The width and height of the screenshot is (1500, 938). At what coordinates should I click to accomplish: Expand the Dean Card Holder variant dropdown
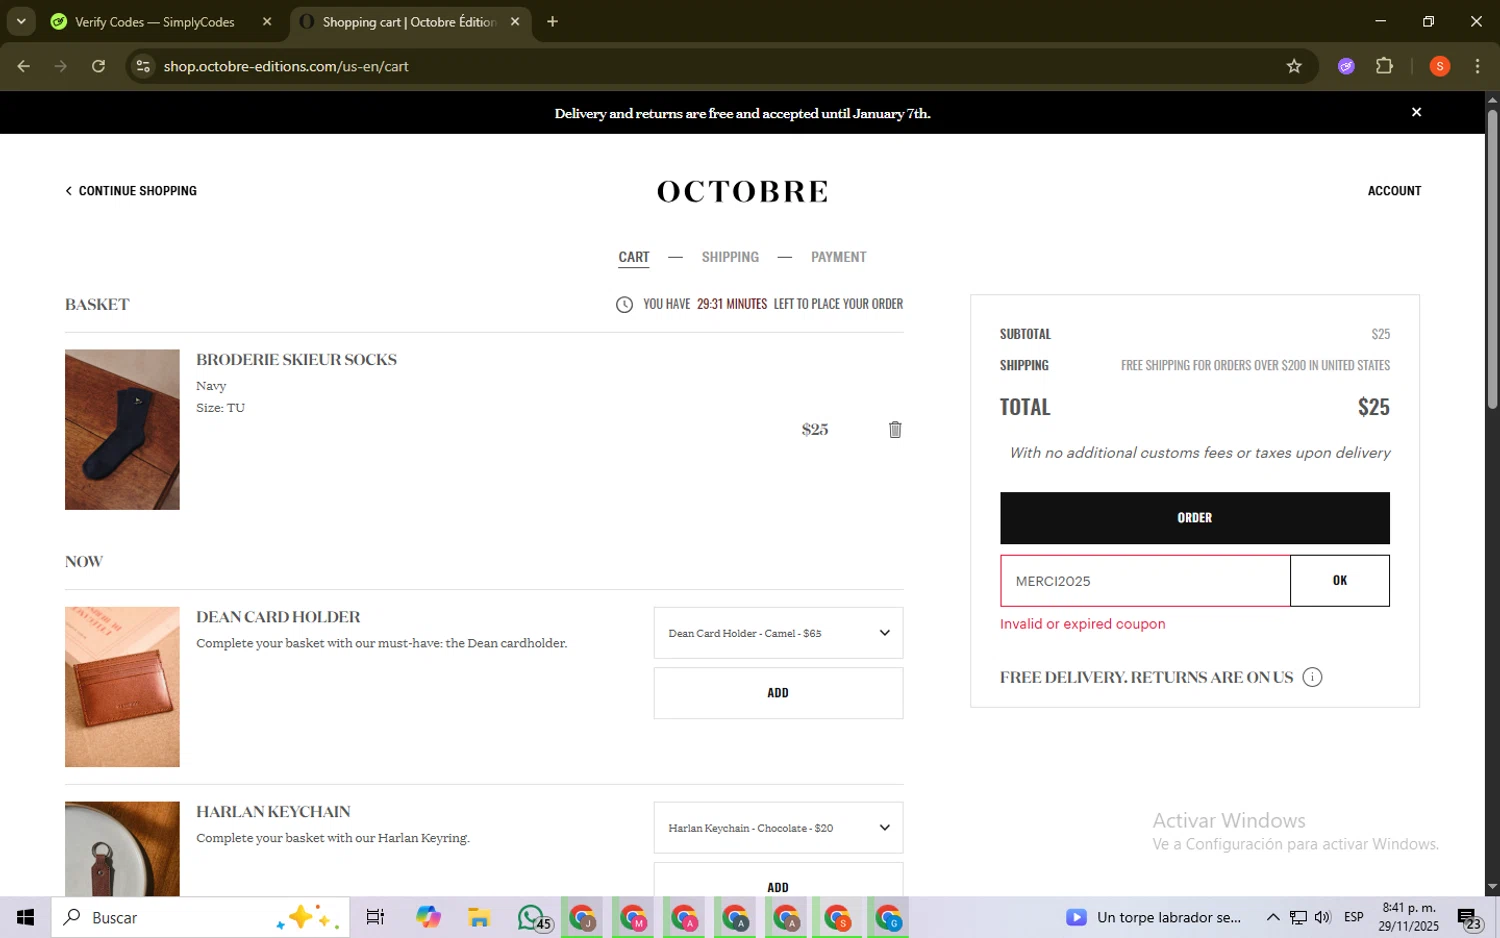click(778, 633)
